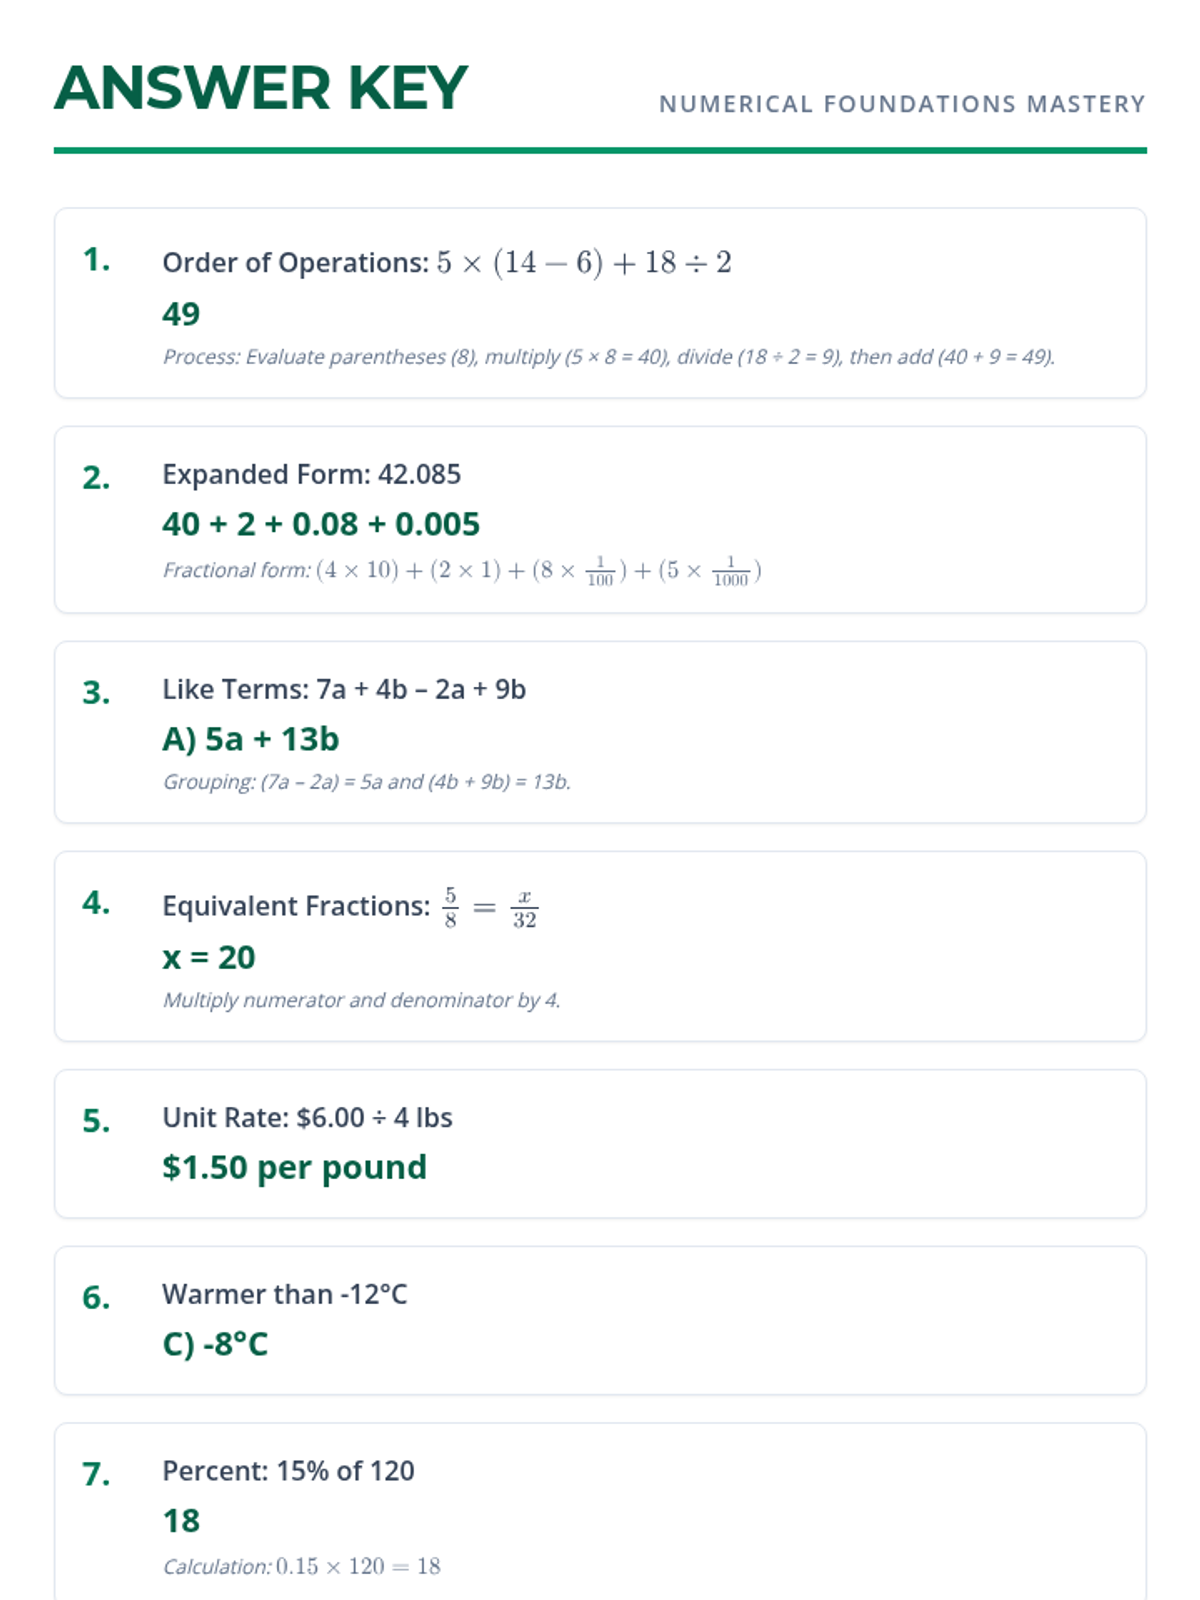Click the Numerical Foundations Mastery subtitle

click(902, 104)
